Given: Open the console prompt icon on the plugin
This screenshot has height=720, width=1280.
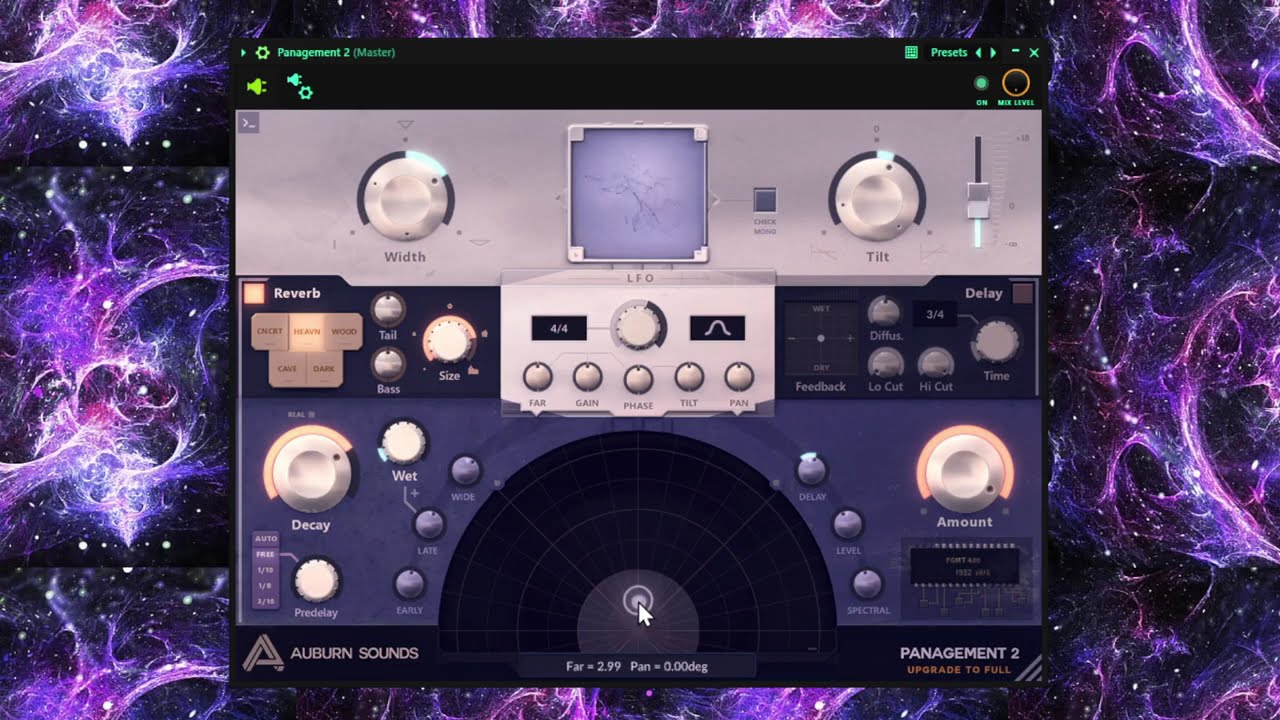Looking at the screenshot, I should tap(249, 123).
